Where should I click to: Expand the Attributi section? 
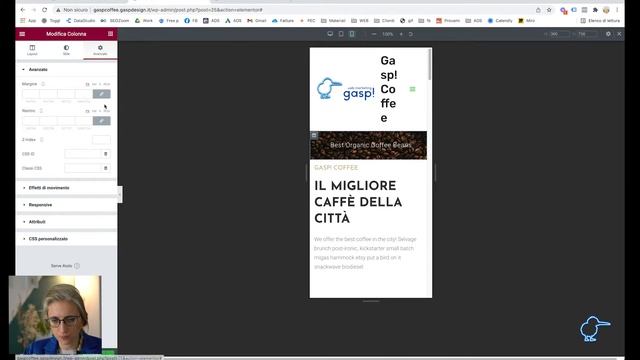coord(66,222)
